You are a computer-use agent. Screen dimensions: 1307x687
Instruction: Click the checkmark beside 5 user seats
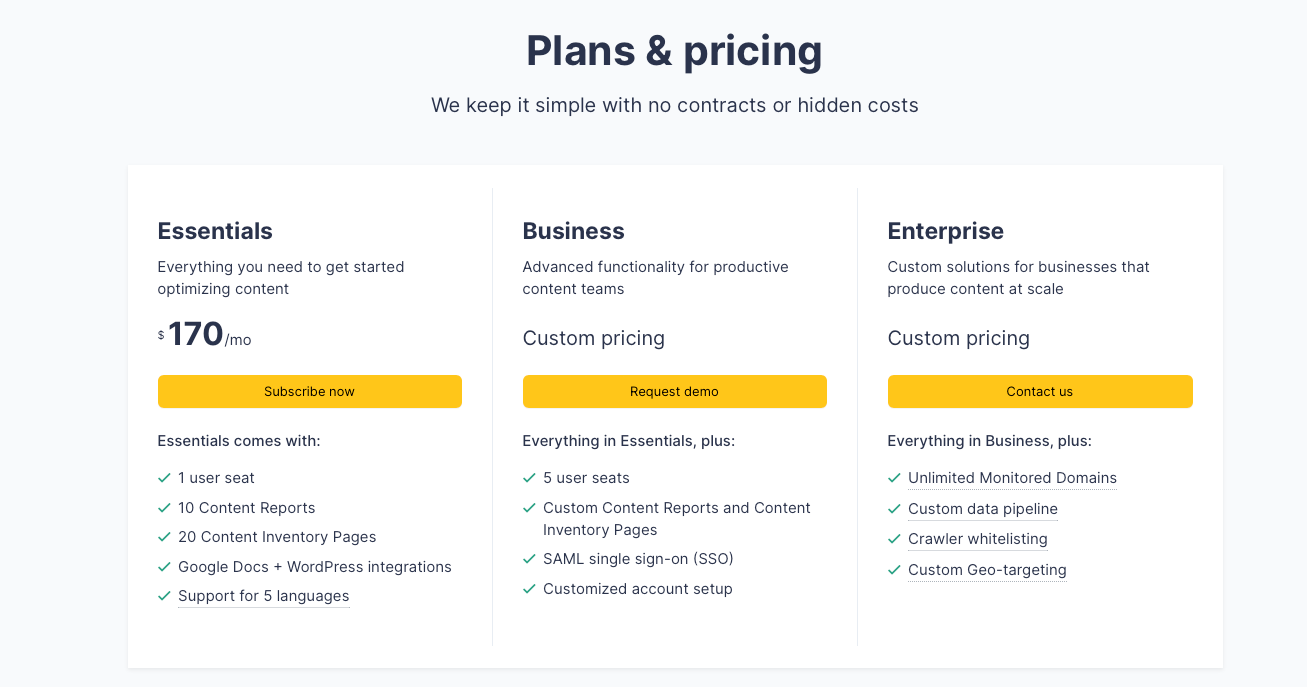(x=529, y=478)
